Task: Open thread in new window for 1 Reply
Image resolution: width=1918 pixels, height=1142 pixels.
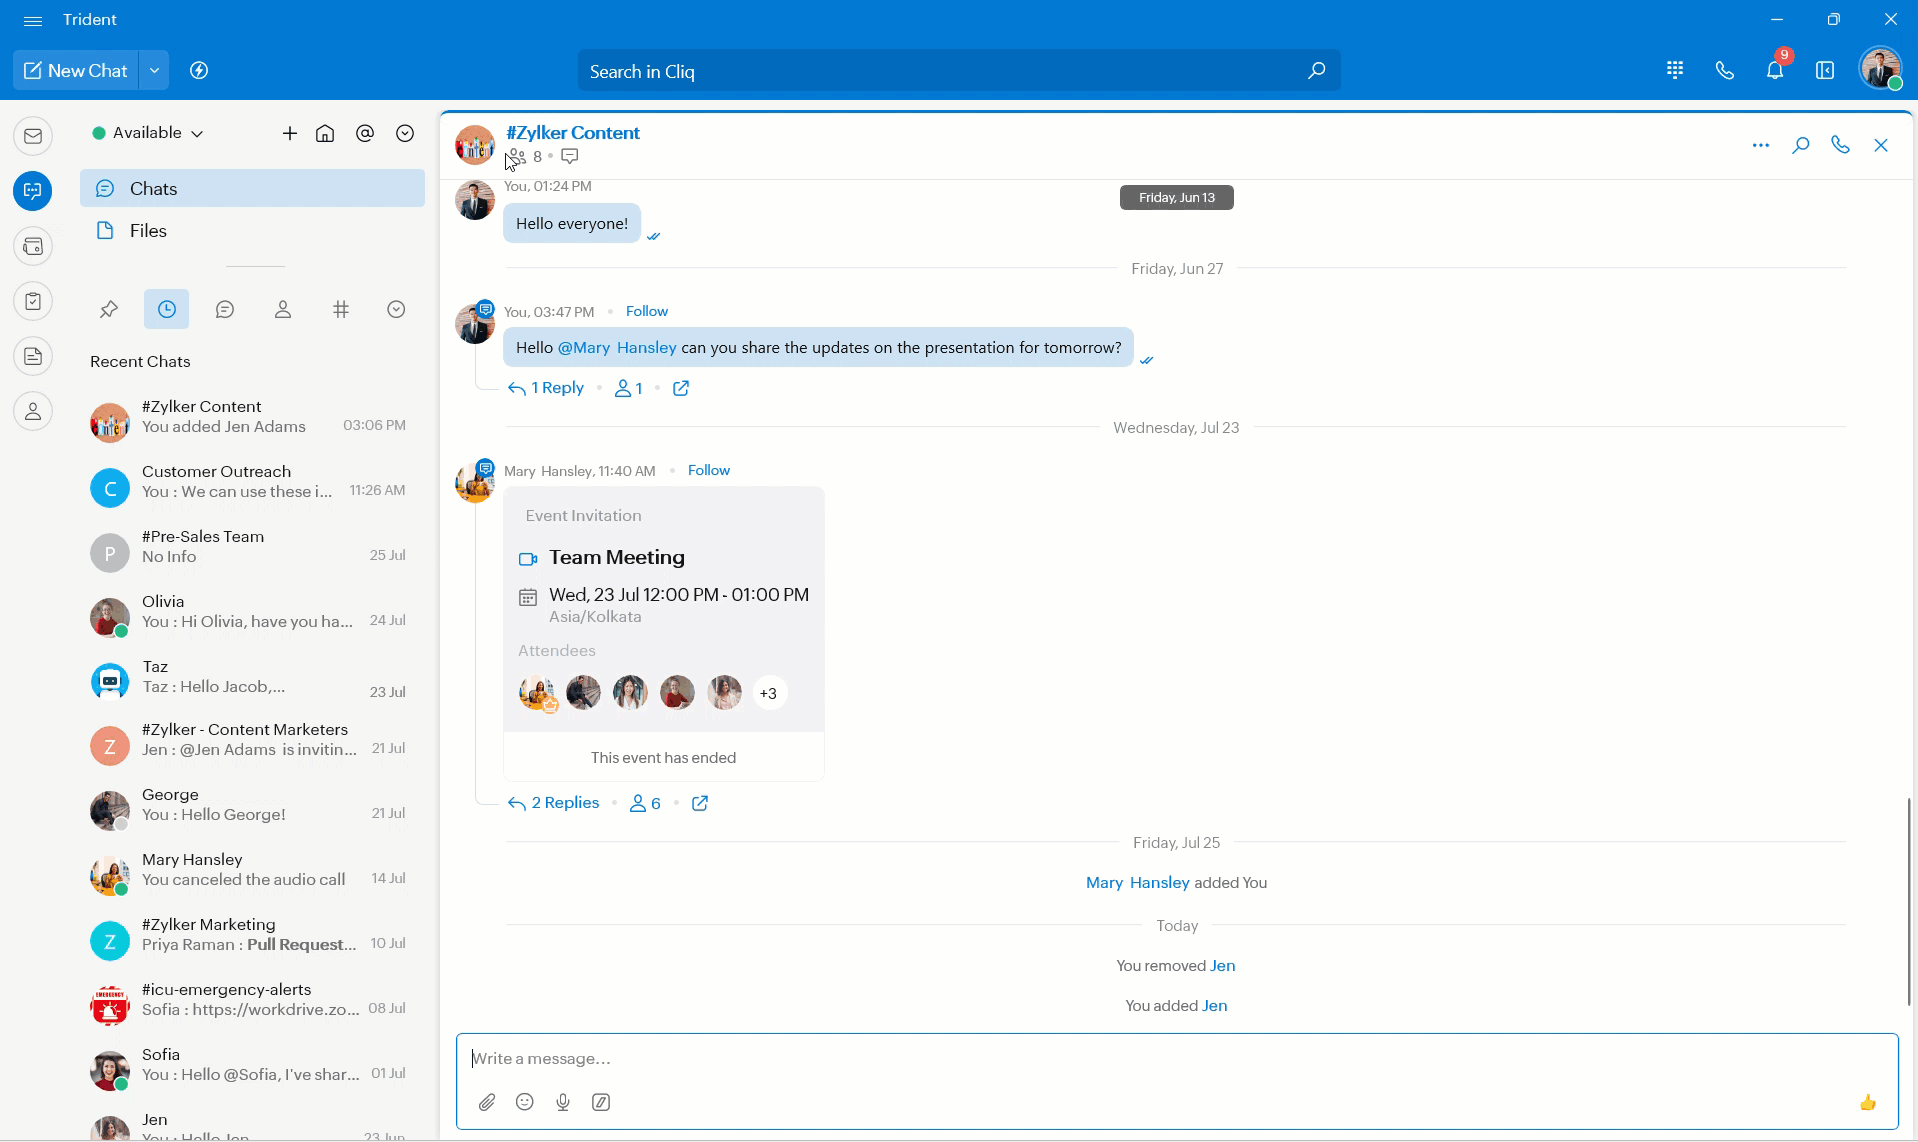Action: [681, 388]
